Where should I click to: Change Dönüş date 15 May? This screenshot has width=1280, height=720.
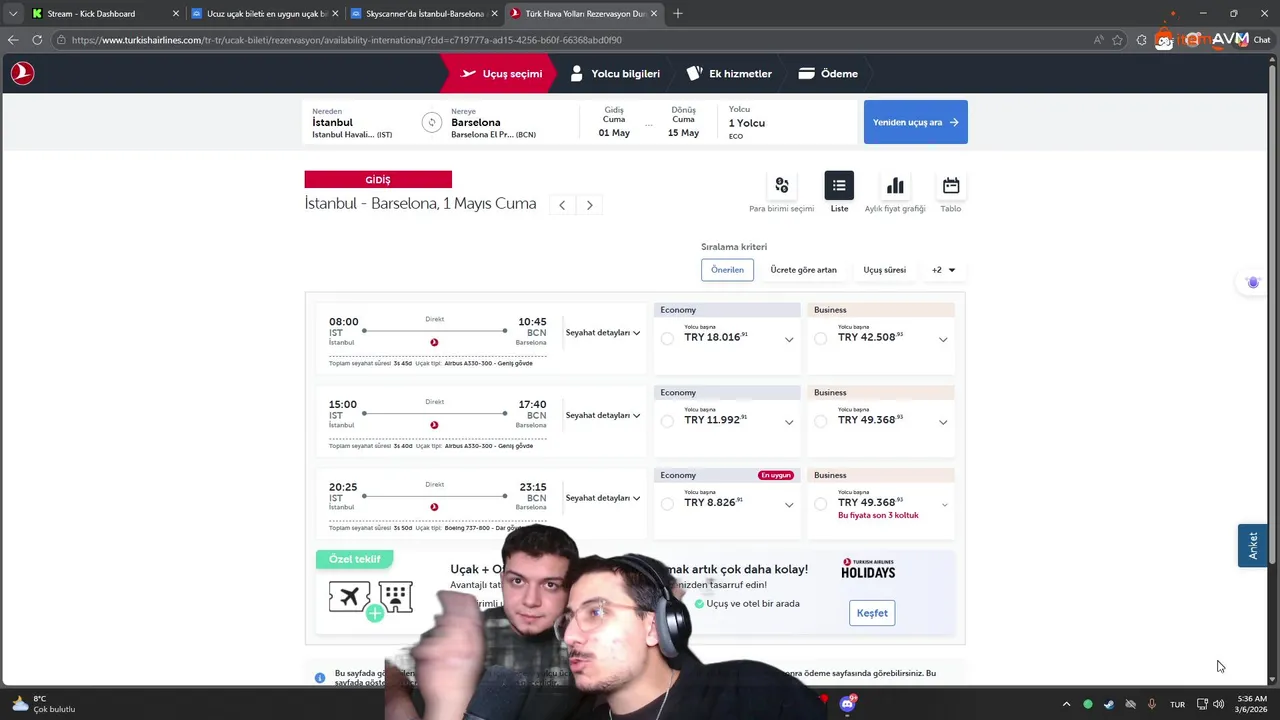click(x=684, y=122)
